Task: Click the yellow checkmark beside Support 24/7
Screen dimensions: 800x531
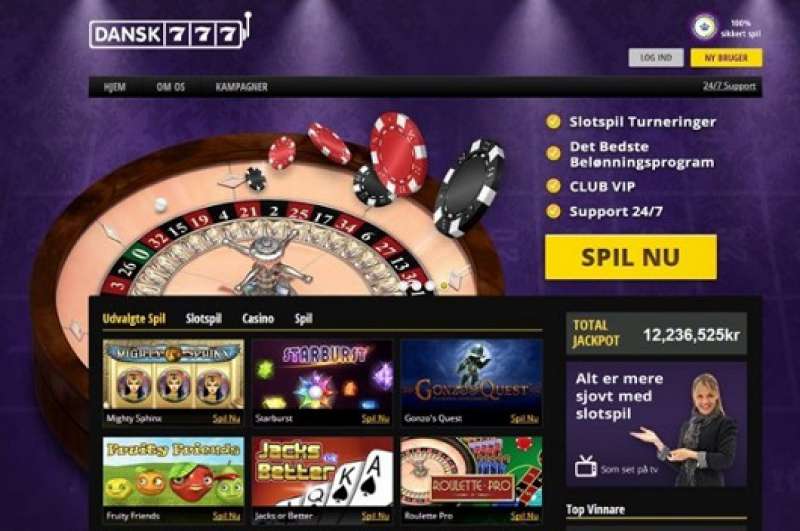Action: (x=553, y=211)
